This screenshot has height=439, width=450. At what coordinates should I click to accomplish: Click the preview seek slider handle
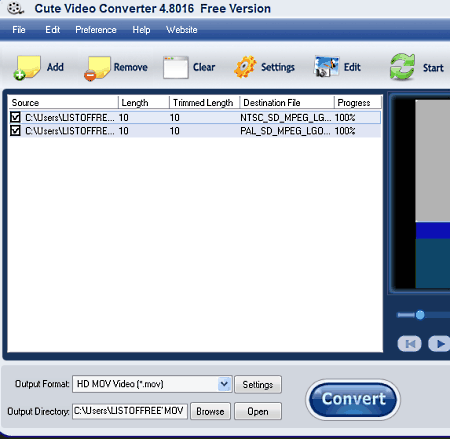click(x=420, y=315)
